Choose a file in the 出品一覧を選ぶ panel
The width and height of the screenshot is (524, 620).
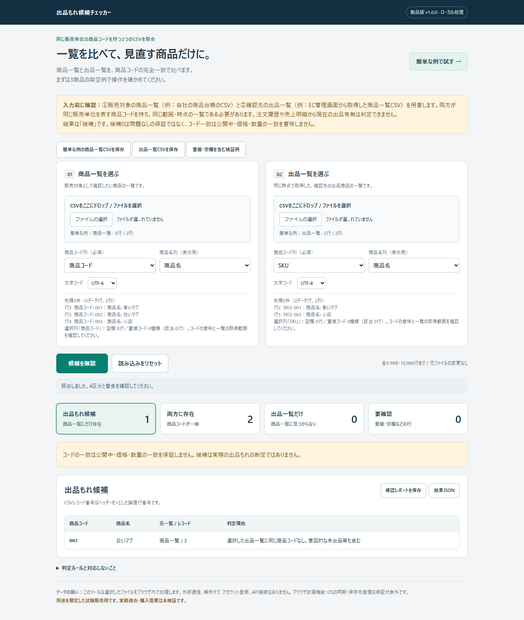301,219
